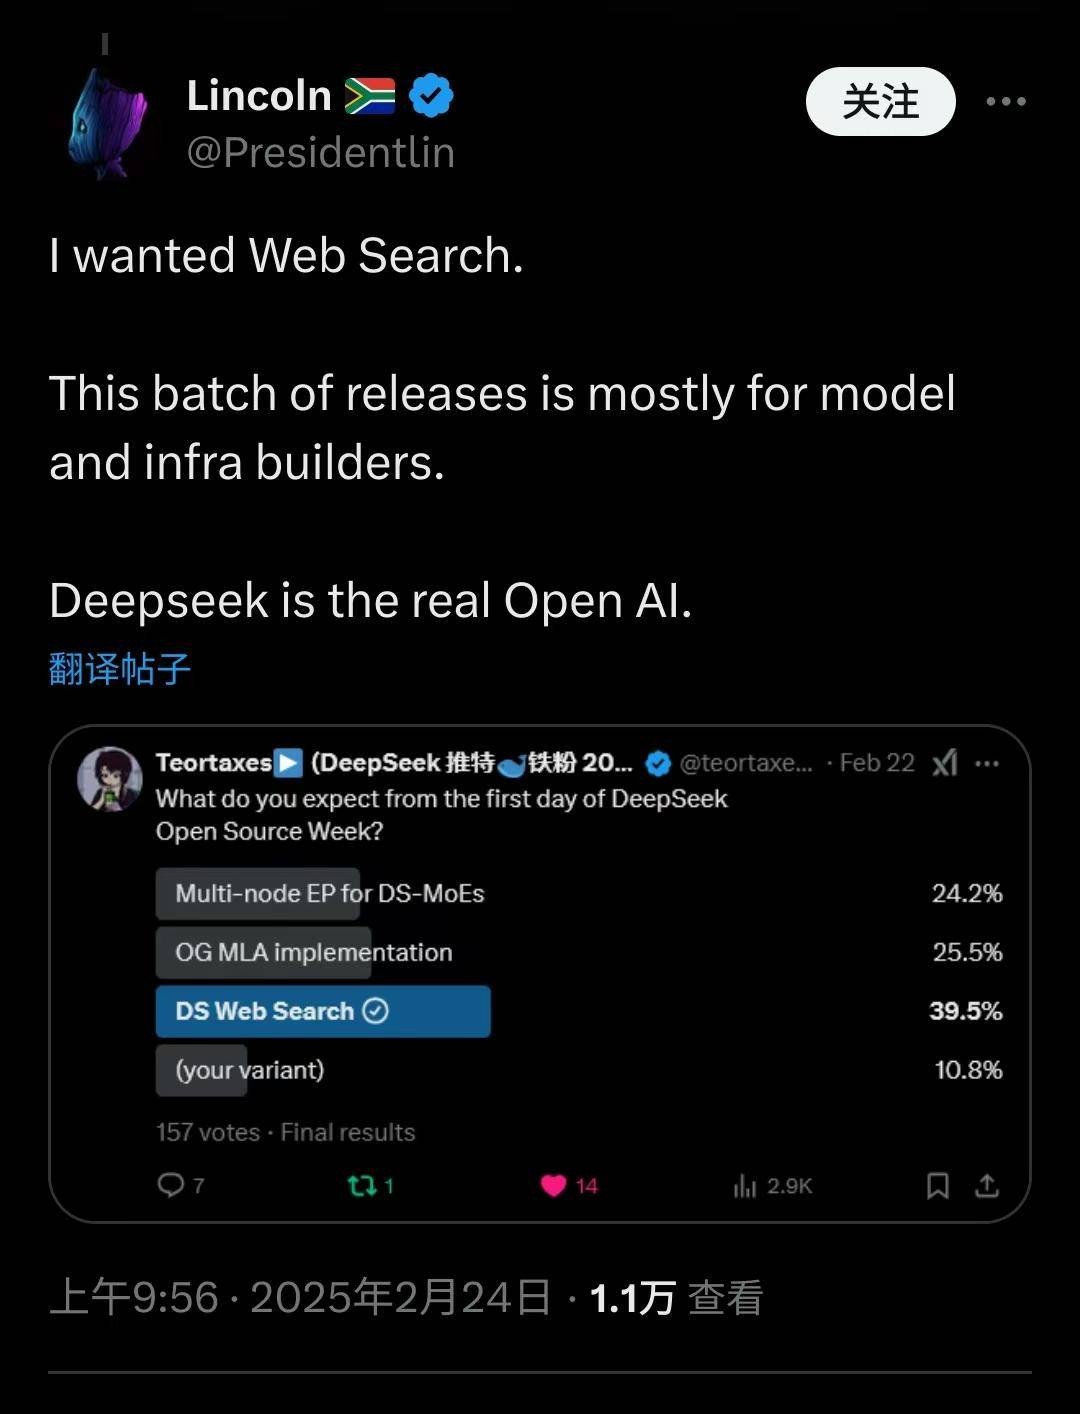The width and height of the screenshot is (1080, 1414).
Task: Select the (your variant) poll option
Action: [x=250, y=1070]
